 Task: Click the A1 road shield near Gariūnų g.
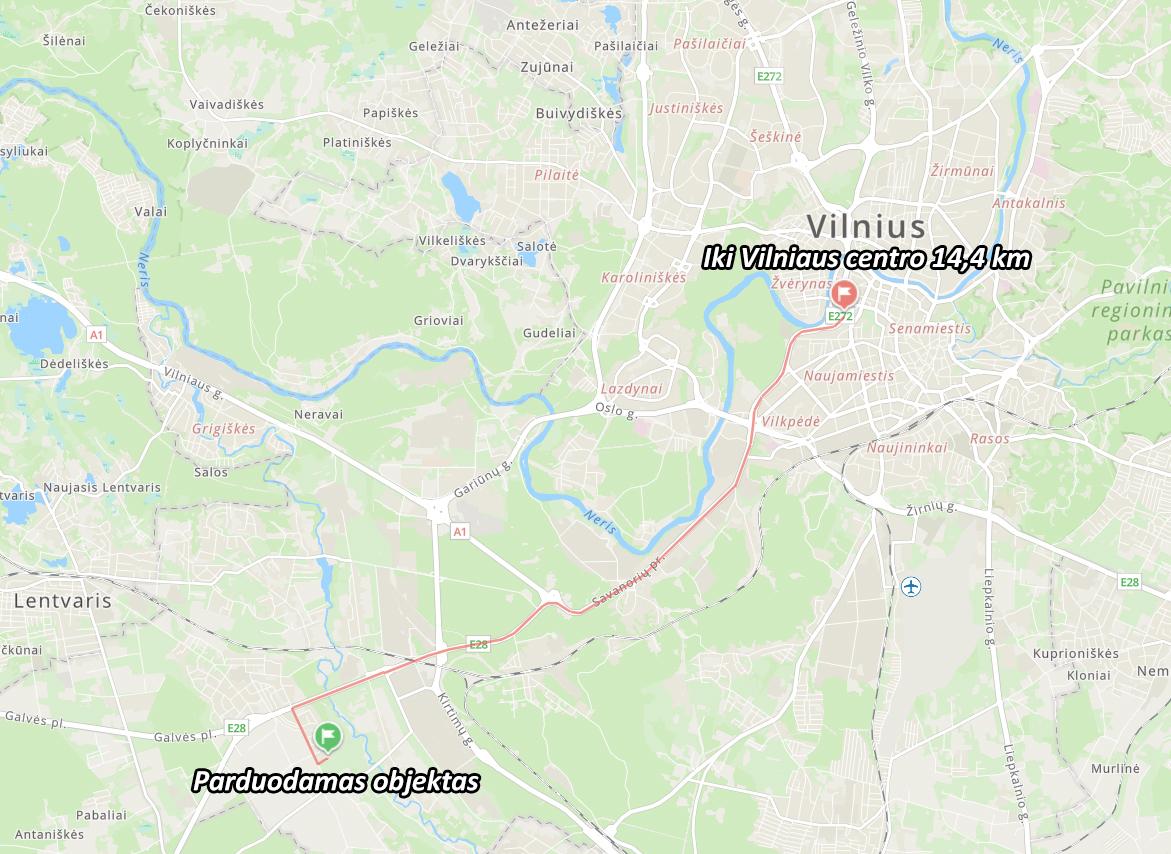460,532
